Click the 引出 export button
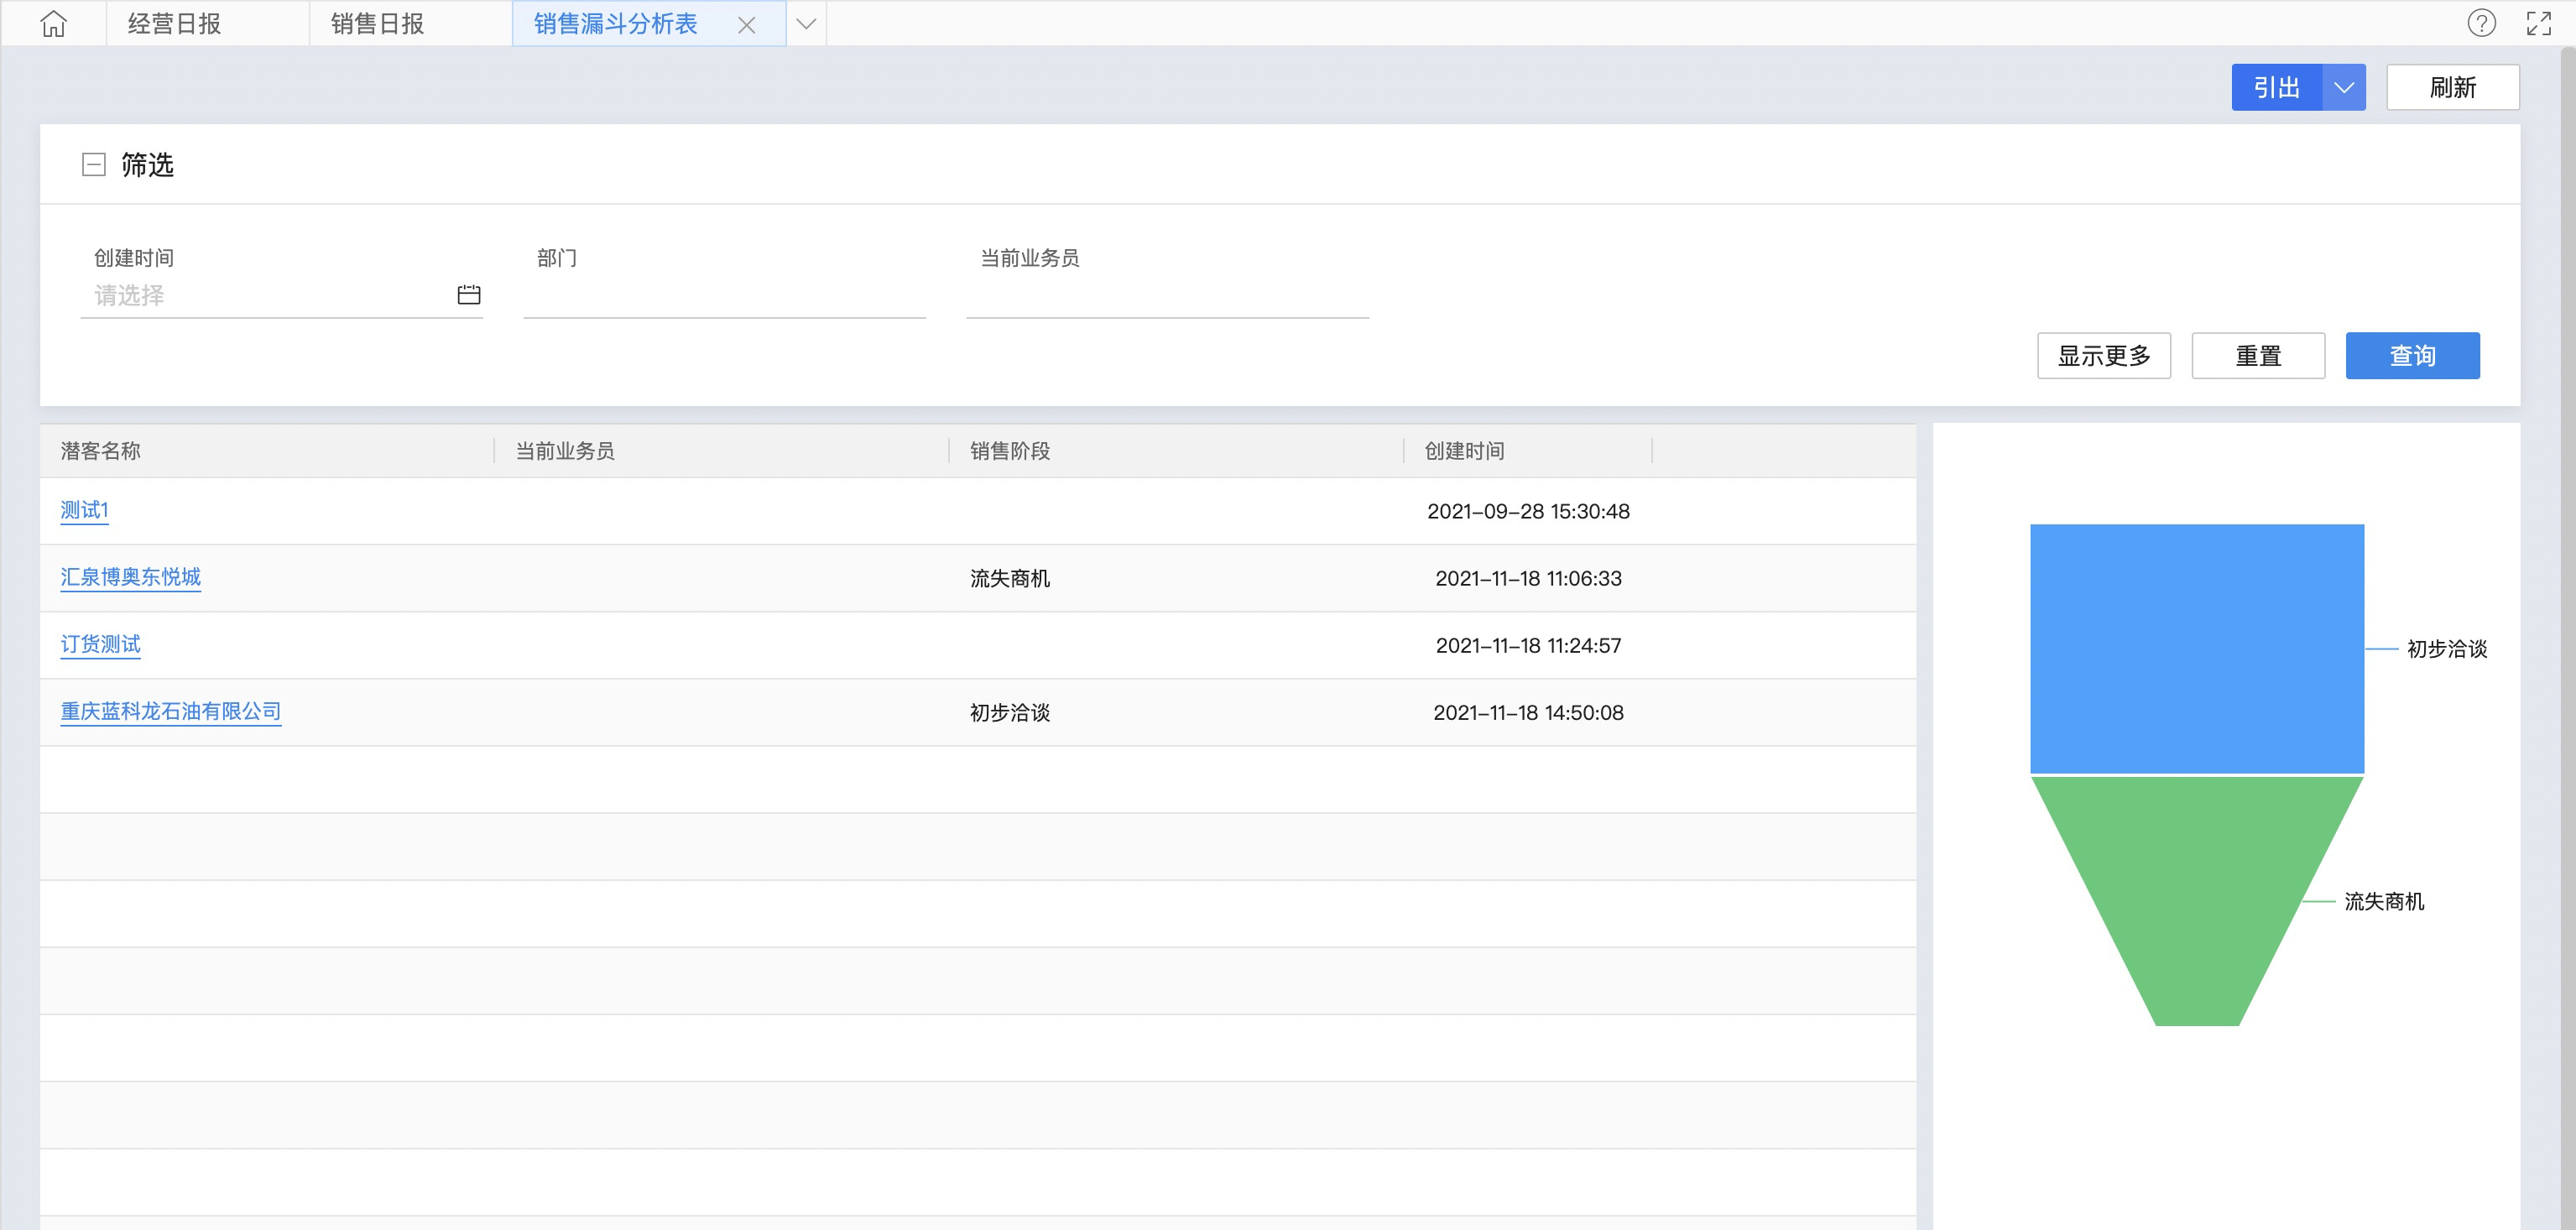 (x=2276, y=88)
